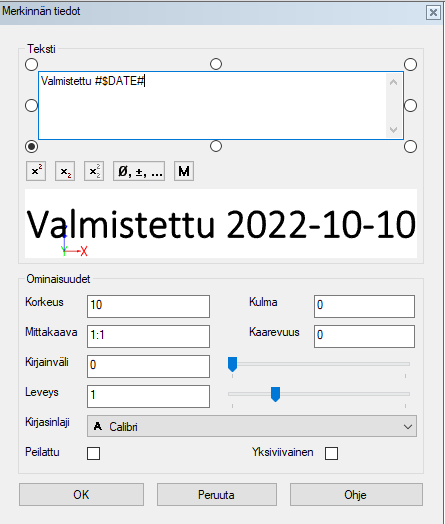Viewport: 445px width, 524px height.
Task: Insert superscript with the x² button
Action: (36, 171)
